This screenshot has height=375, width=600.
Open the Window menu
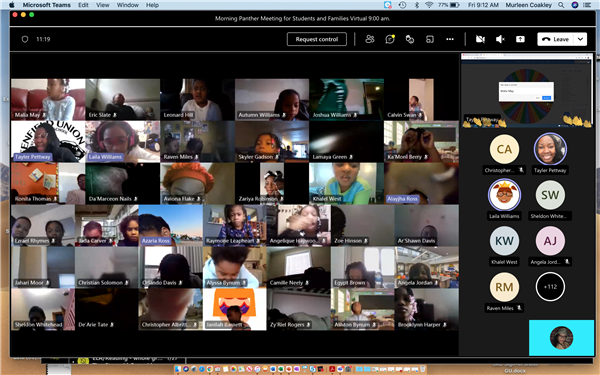point(127,5)
